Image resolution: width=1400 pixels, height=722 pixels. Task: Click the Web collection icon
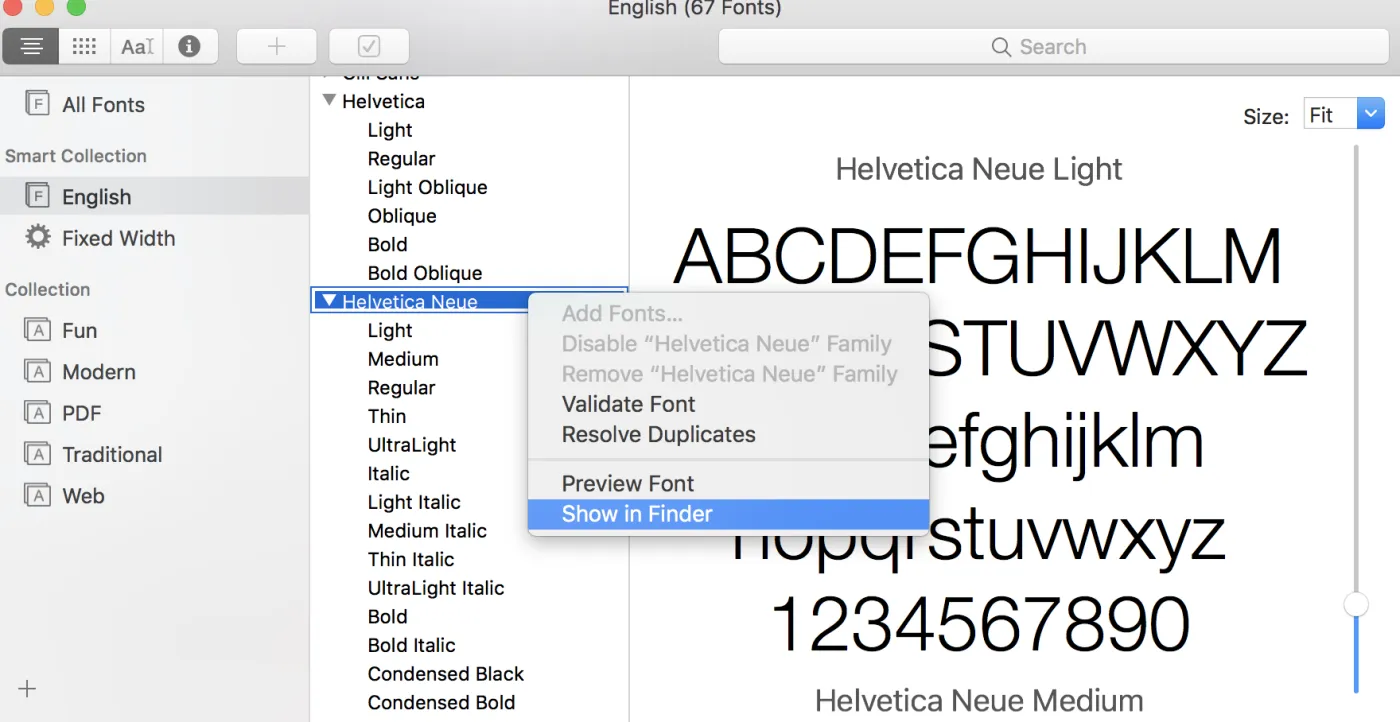pos(37,496)
